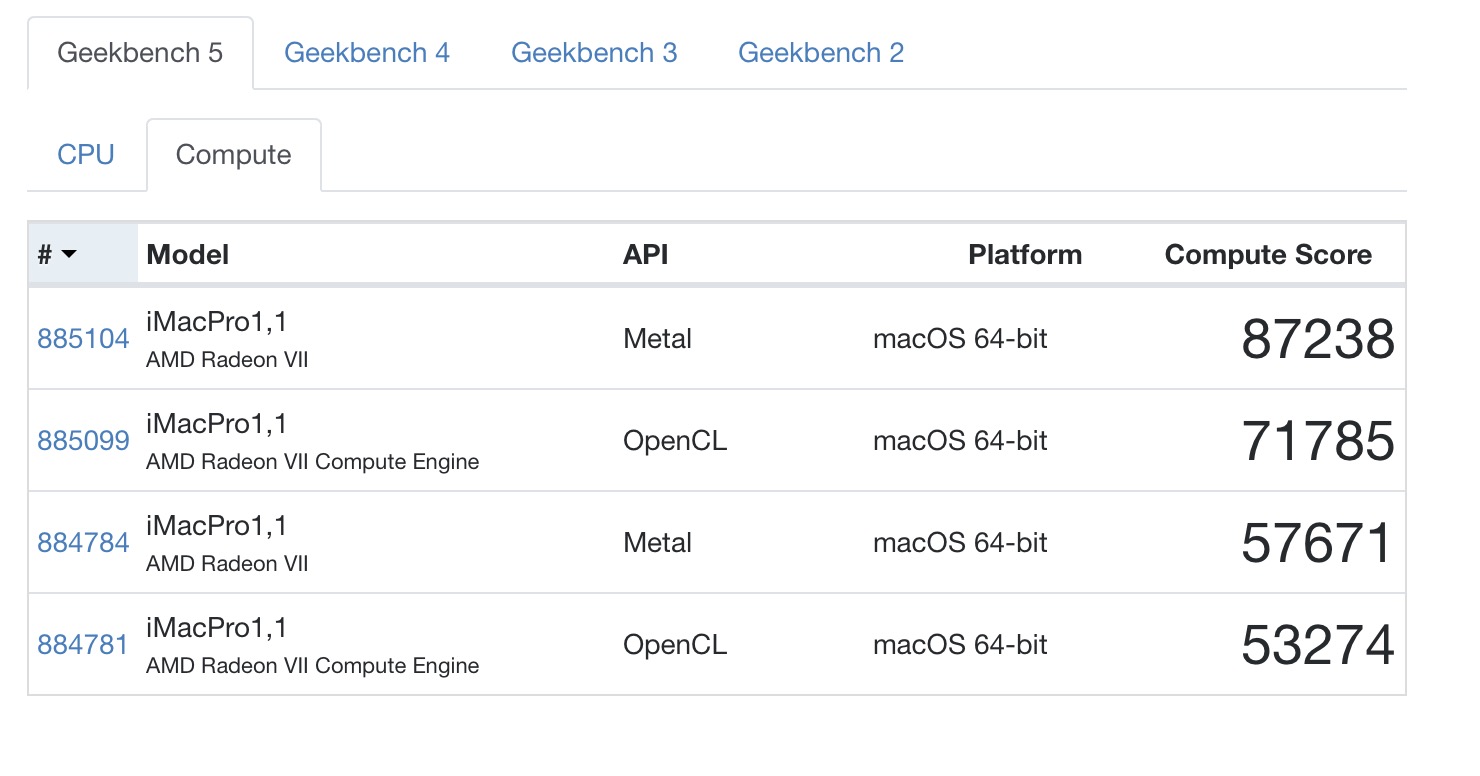Select the Geekbench 2 tab
The height and width of the screenshot is (776, 1480).
pyautogui.click(x=821, y=53)
